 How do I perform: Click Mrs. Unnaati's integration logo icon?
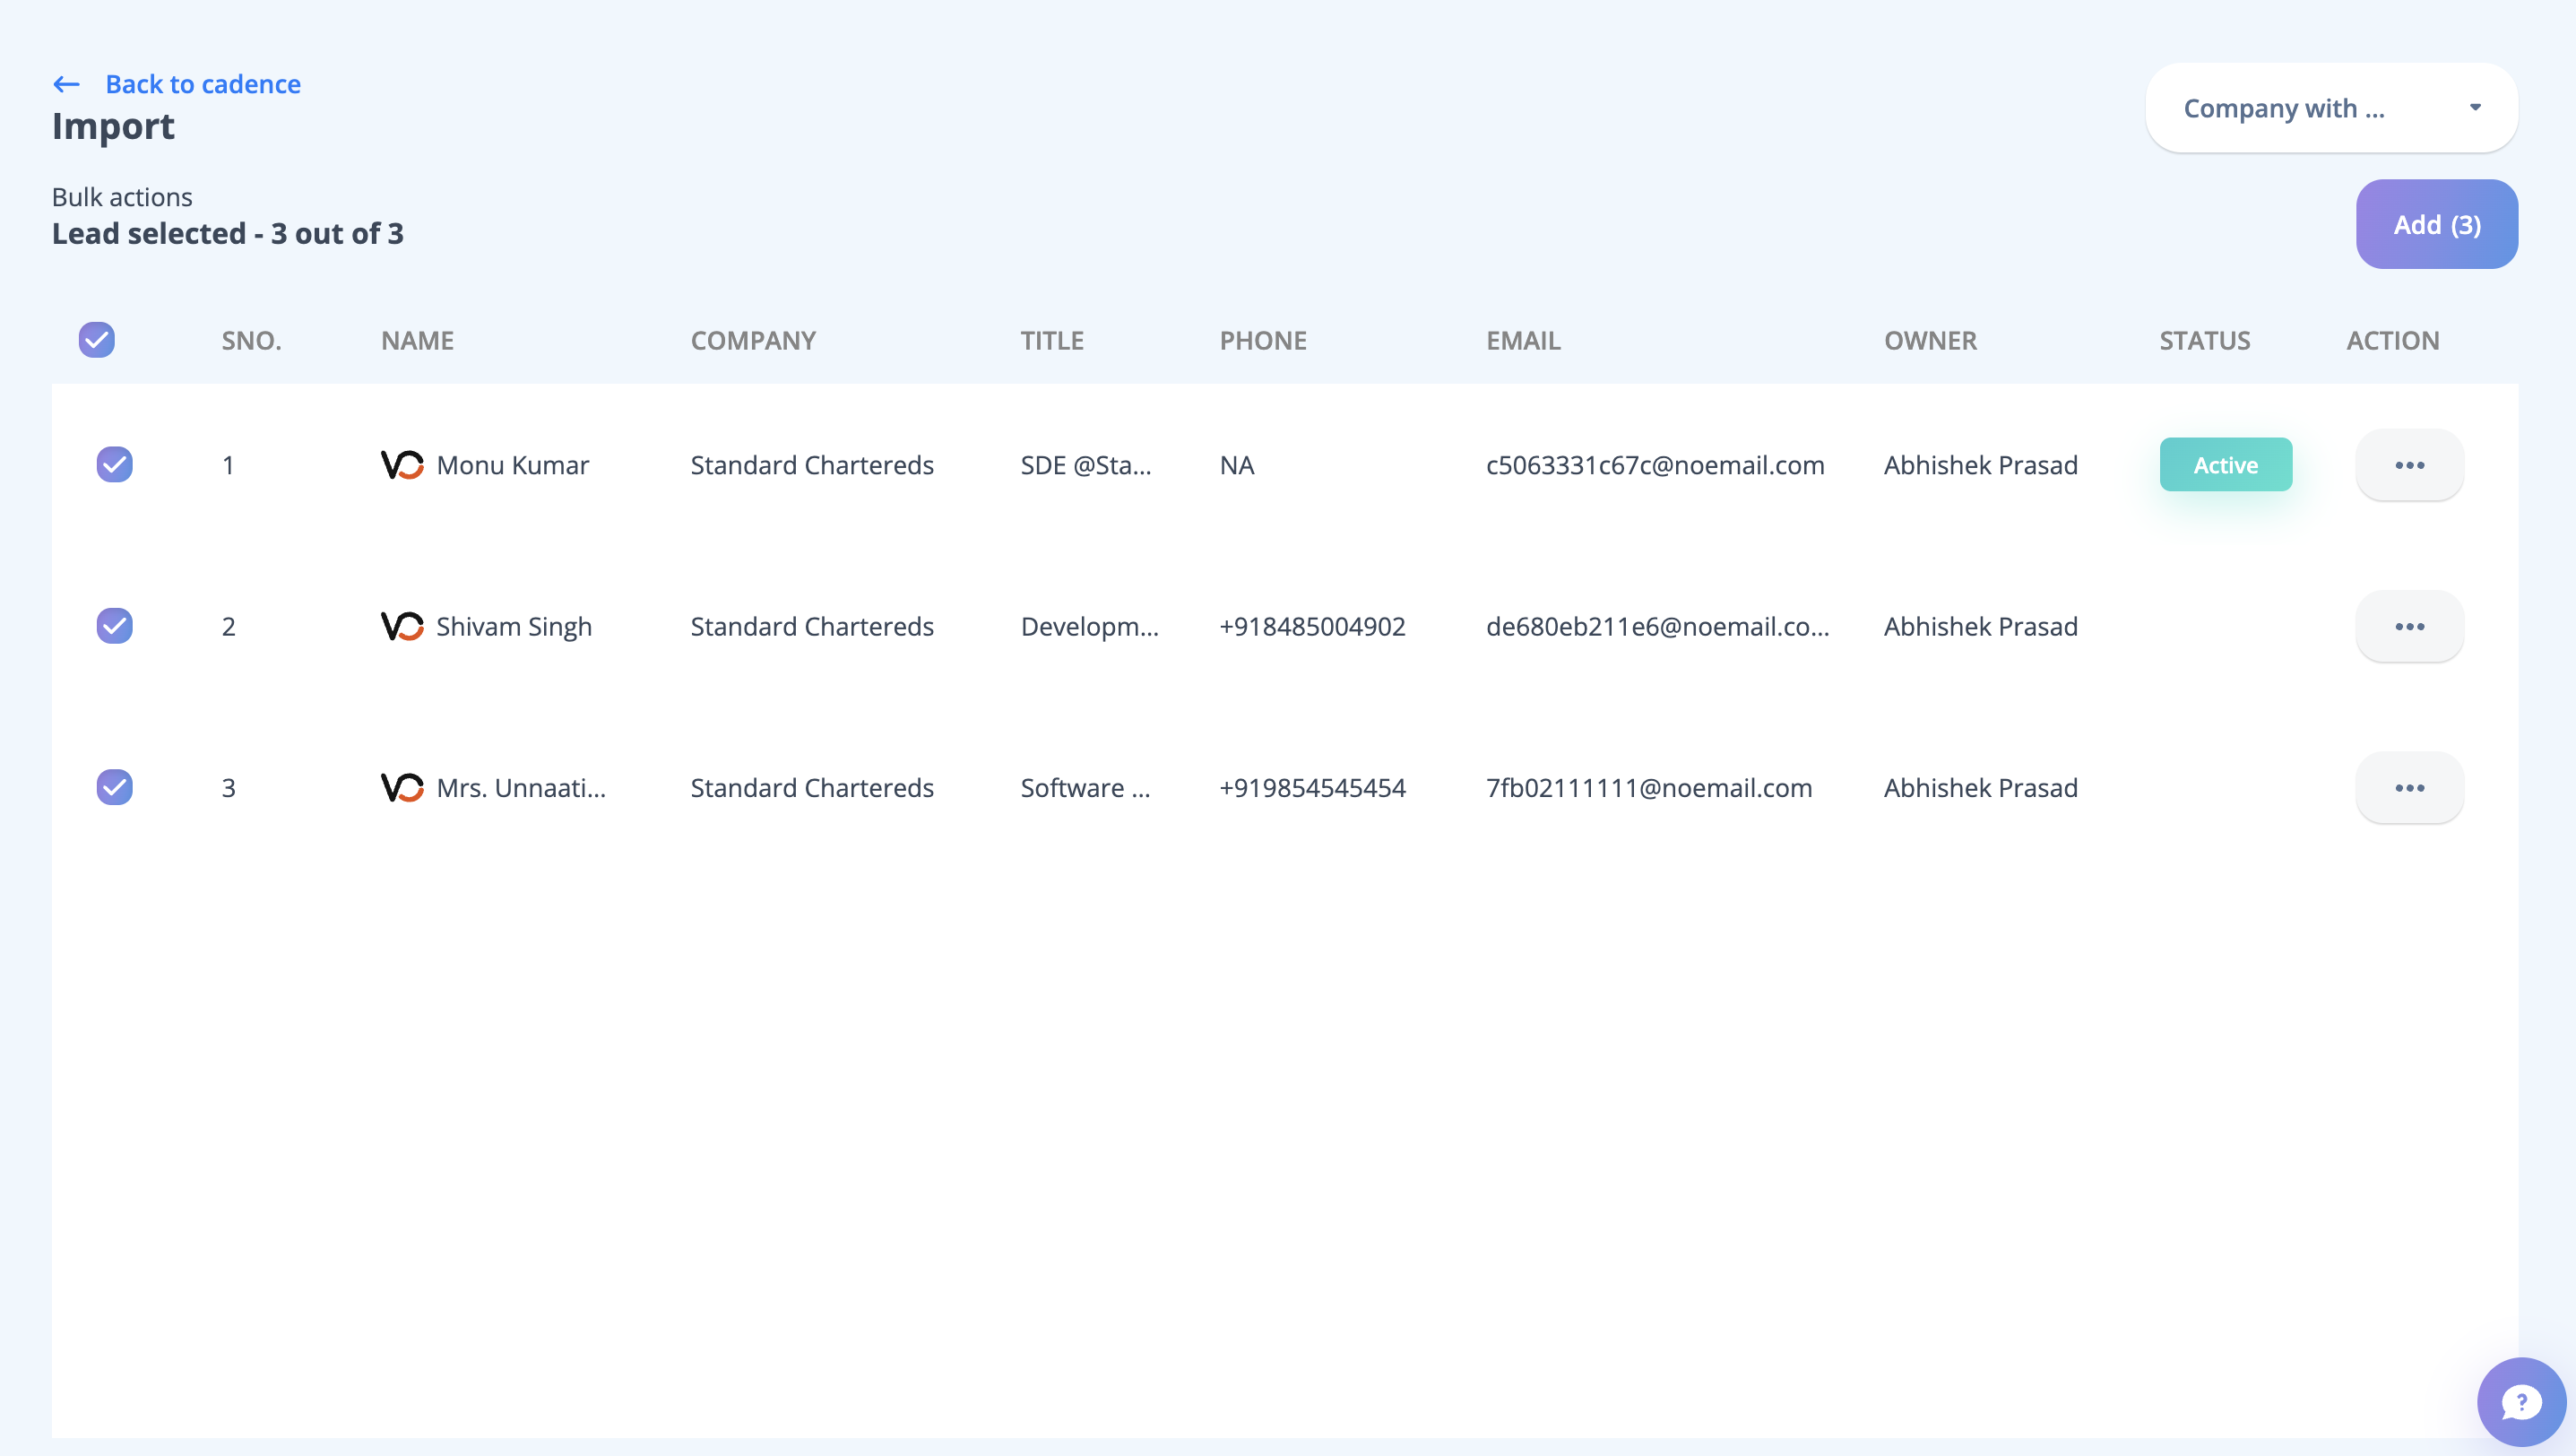(402, 788)
